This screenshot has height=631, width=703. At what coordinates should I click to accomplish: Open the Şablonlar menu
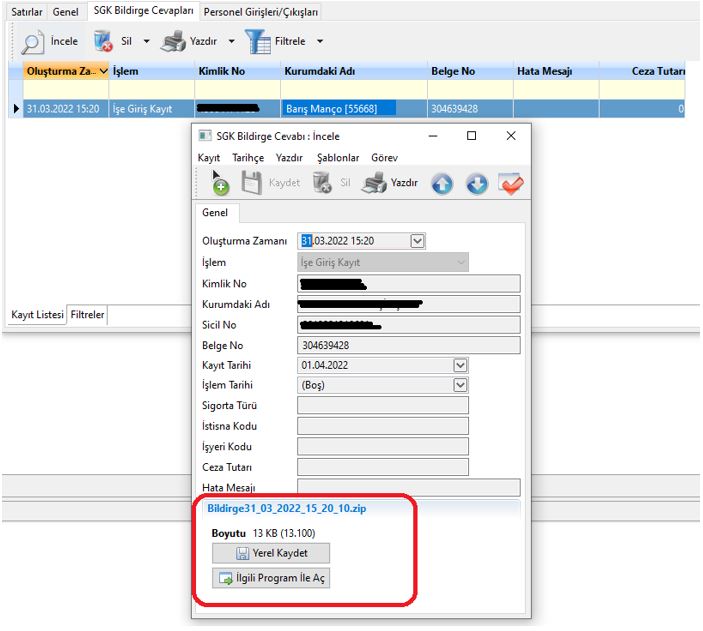pyautogui.click(x=338, y=158)
